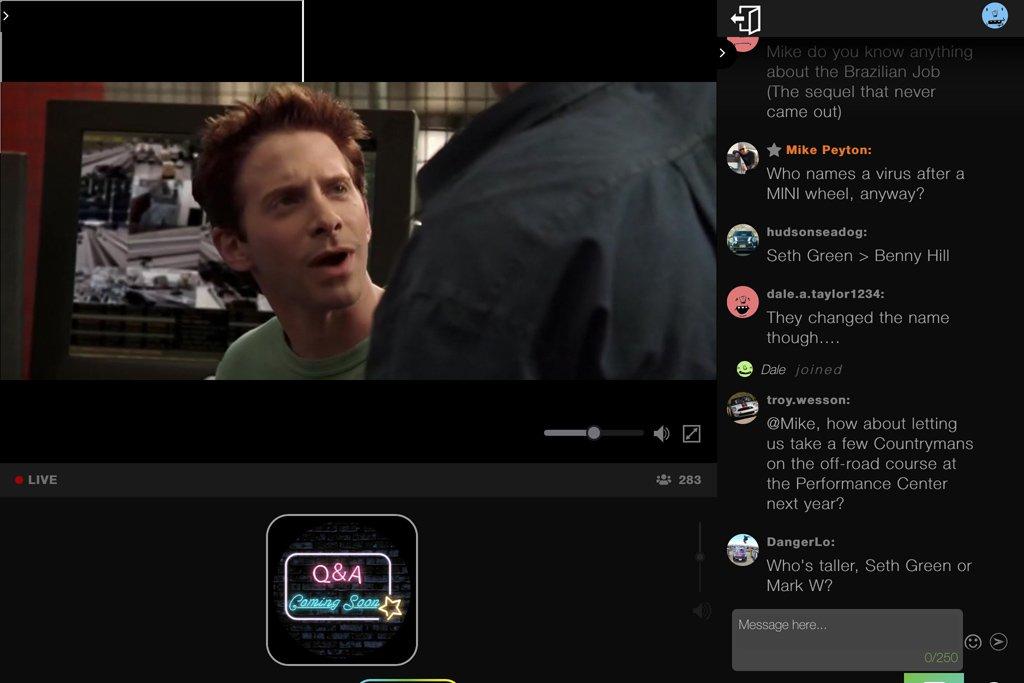This screenshot has height=683, width=1024.
Task: Mute the lower speaker icon beside chat
Action: click(702, 610)
